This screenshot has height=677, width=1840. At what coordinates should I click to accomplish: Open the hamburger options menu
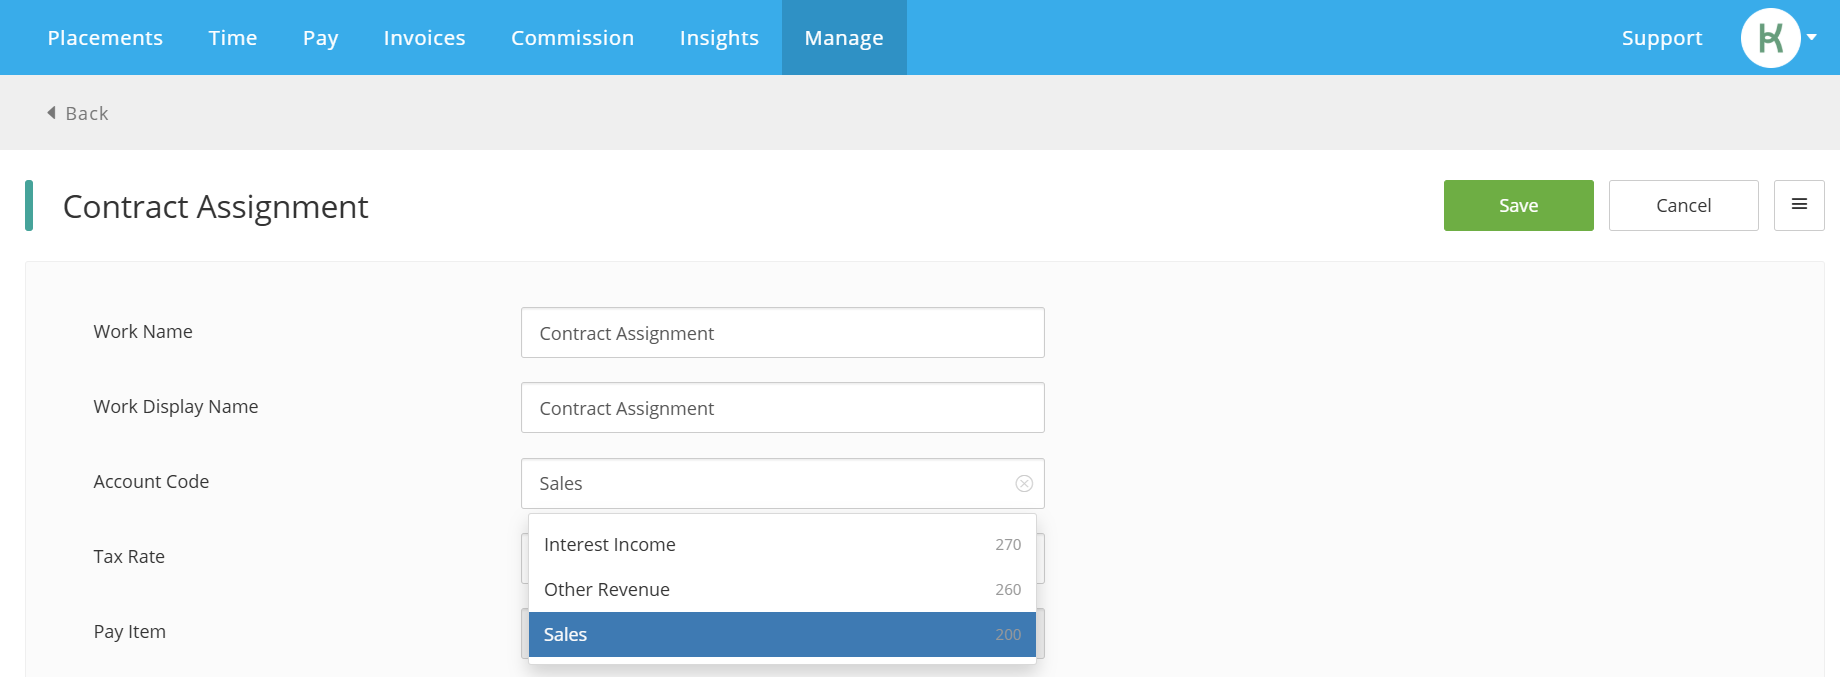[1799, 205]
